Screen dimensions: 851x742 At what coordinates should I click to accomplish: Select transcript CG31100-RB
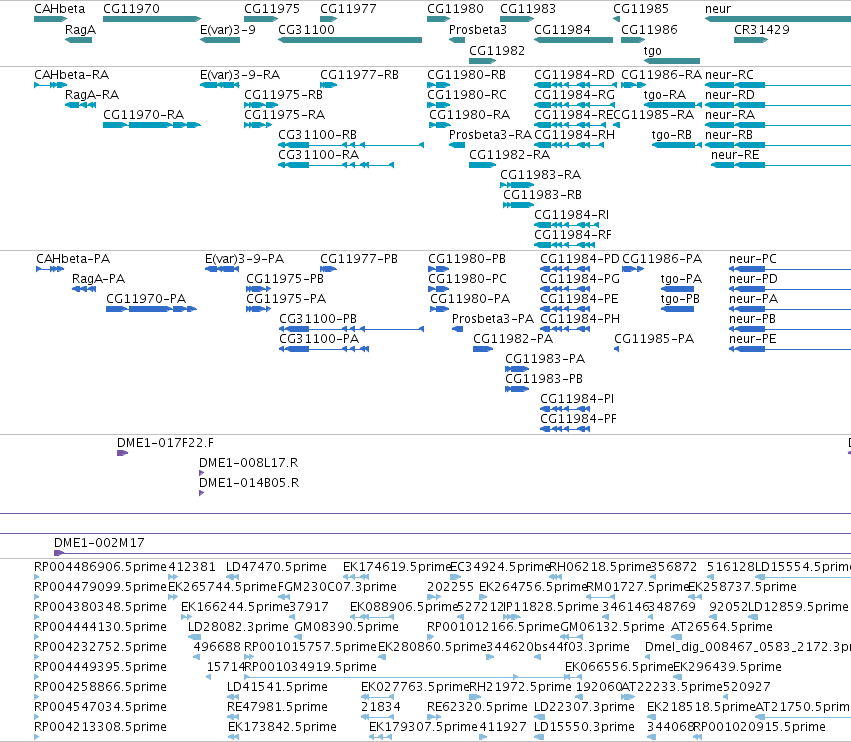pos(317,135)
